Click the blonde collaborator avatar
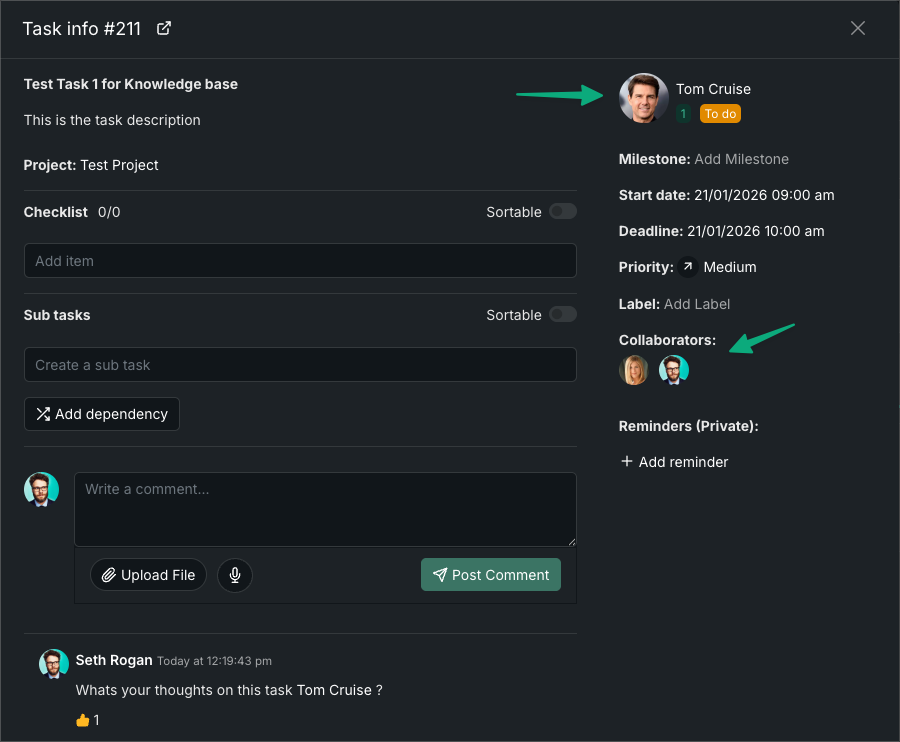The width and height of the screenshot is (900, 742). pyautogui.click(x=634, y=370)
